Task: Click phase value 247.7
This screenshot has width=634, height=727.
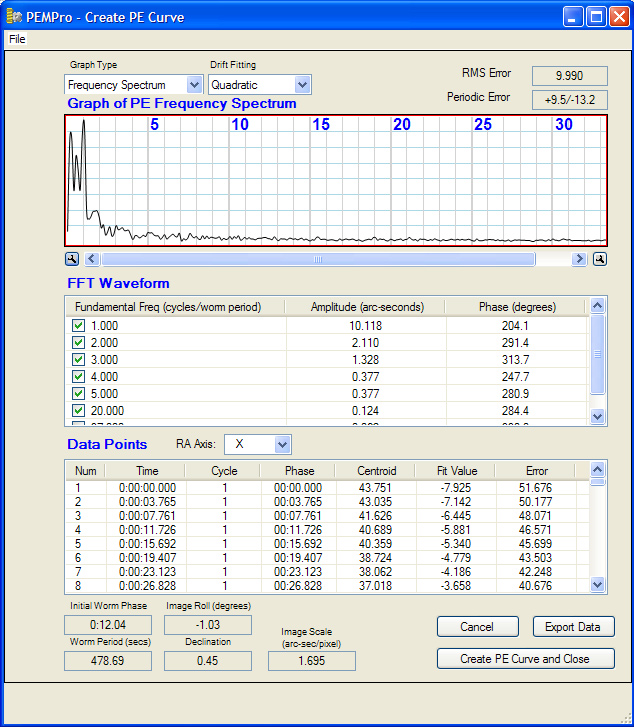Action: (x=515, y=376)
